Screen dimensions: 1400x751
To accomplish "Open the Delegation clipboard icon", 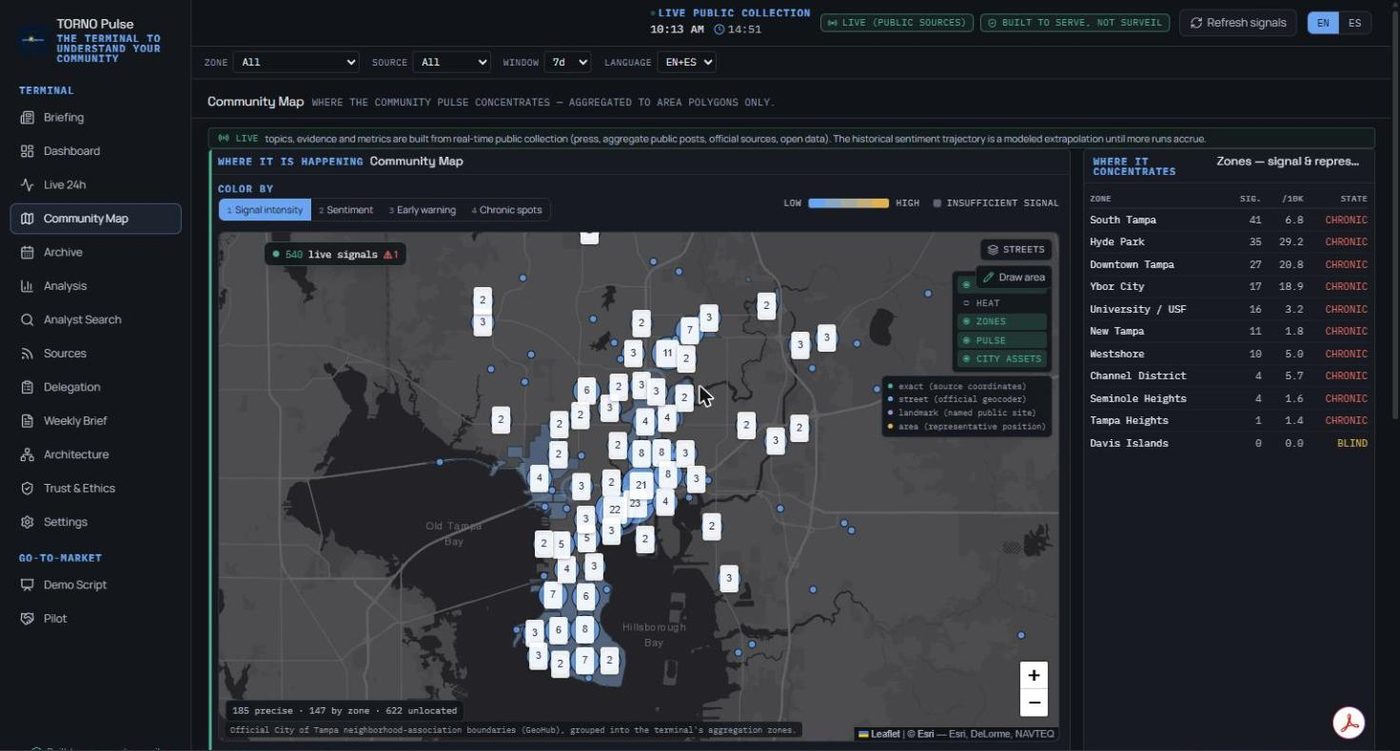I will point(27,387).
